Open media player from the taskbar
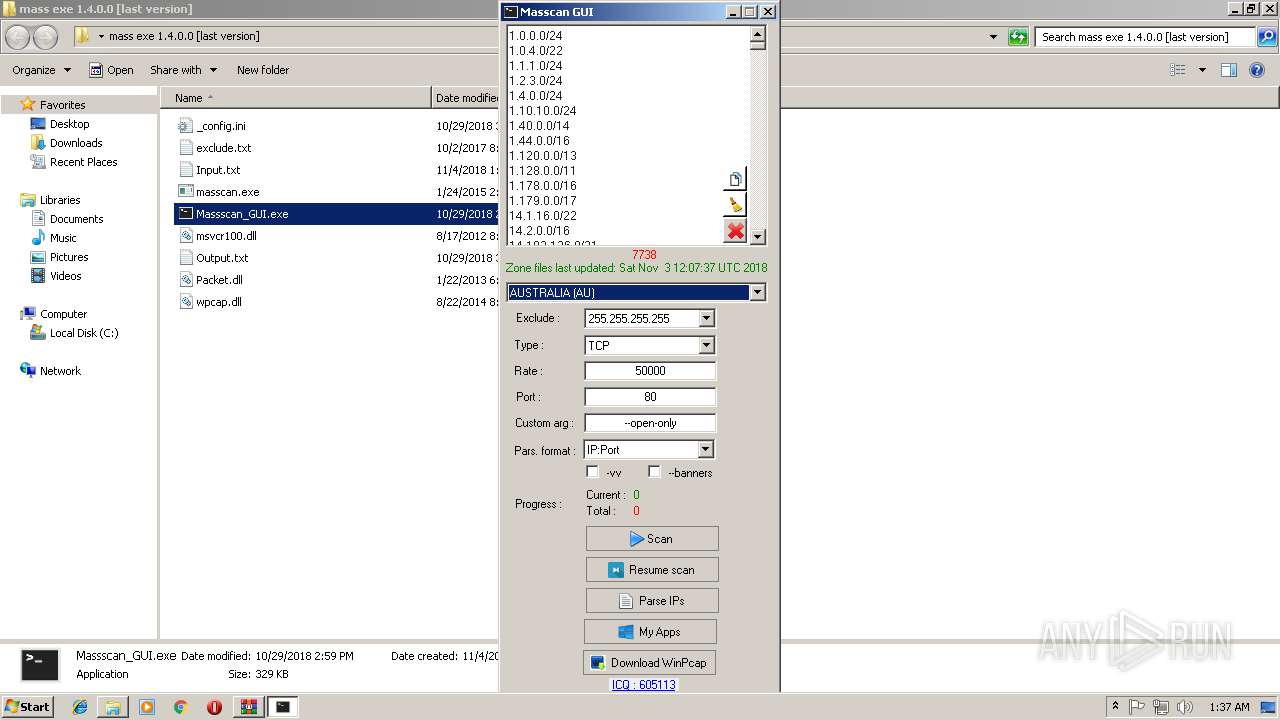 tap(147, 707)
